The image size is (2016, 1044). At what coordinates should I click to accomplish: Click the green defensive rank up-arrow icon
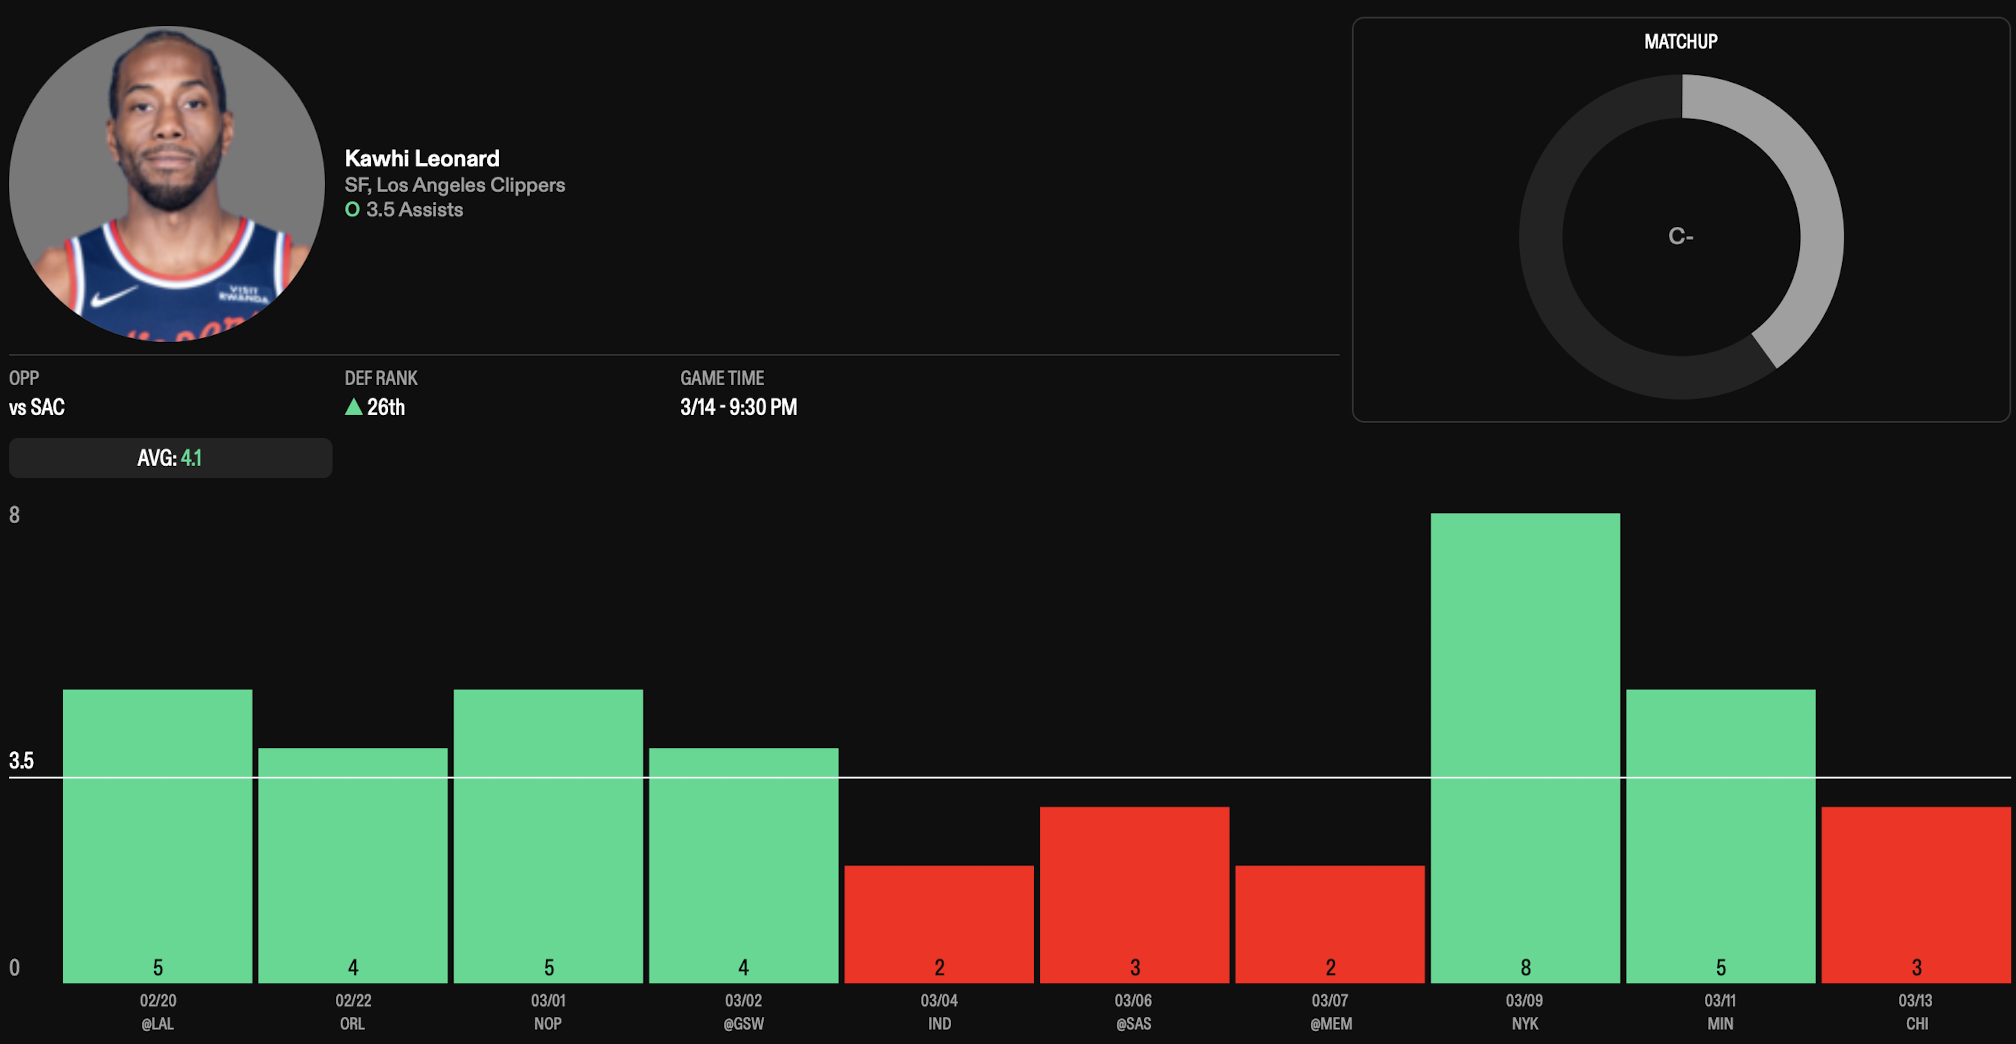353,407
